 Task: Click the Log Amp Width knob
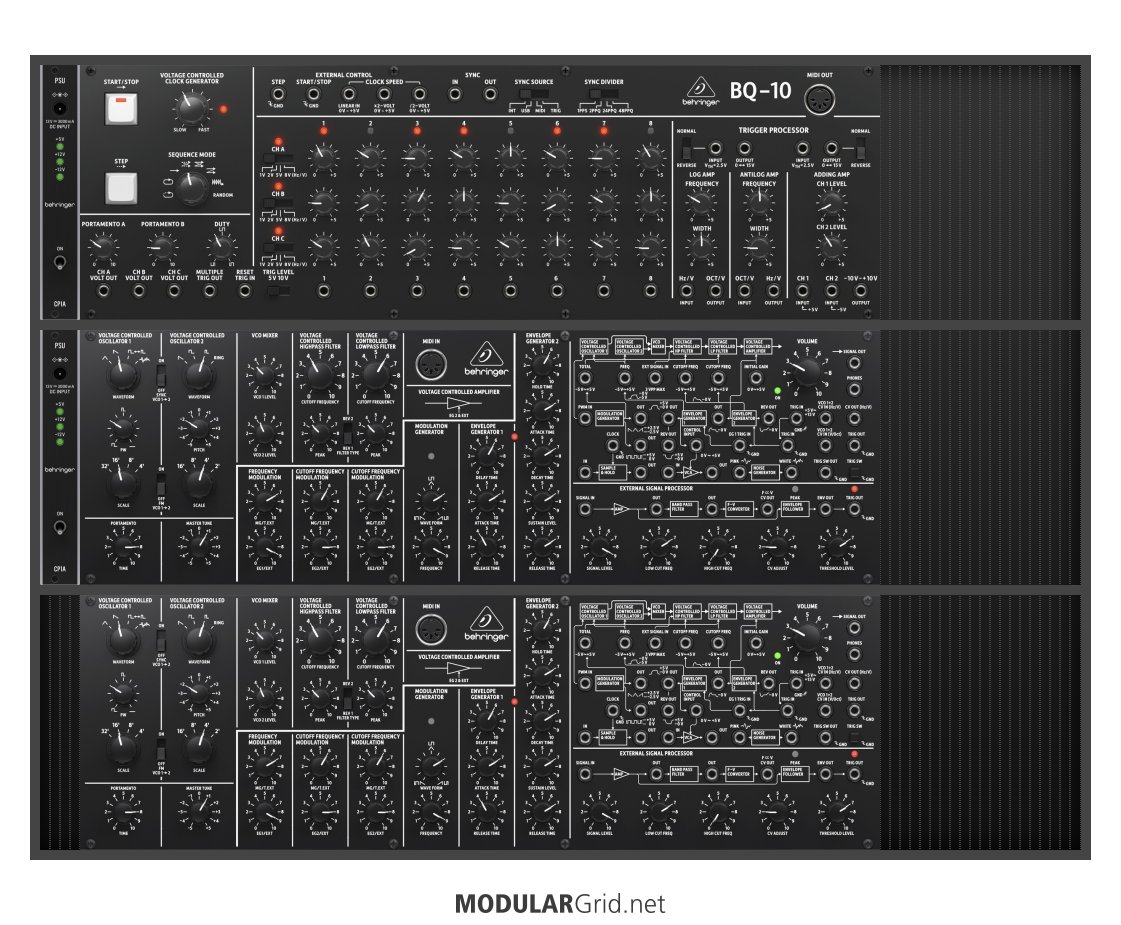(701, 247)
